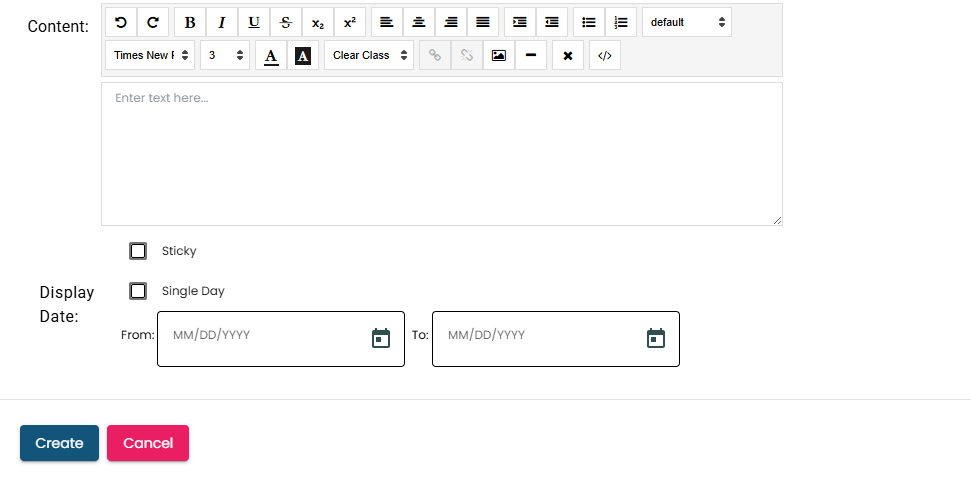Open the default format dropdown
The image size is (971, 484).
[x=686, y=22]
